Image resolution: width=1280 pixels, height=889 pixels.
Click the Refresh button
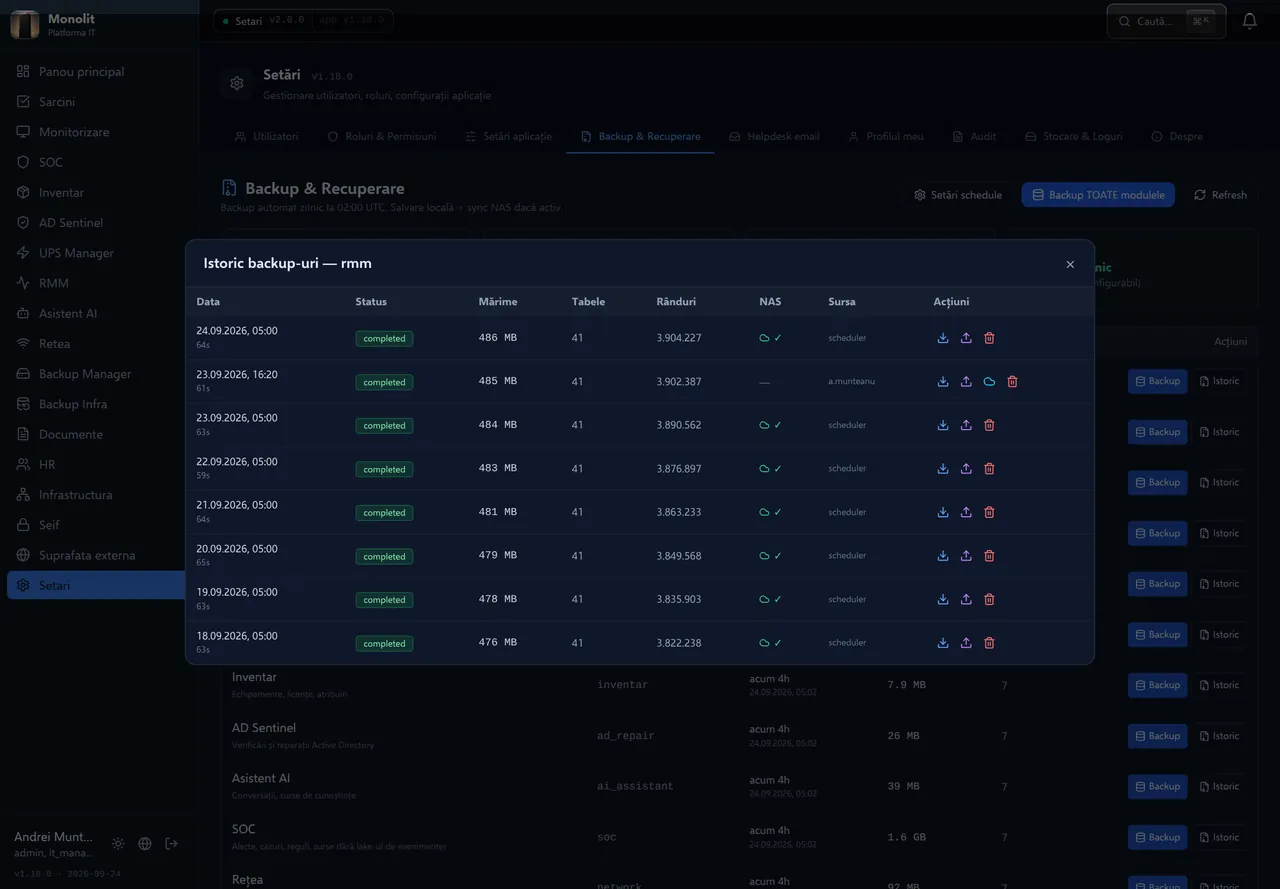click(1220, 195)
